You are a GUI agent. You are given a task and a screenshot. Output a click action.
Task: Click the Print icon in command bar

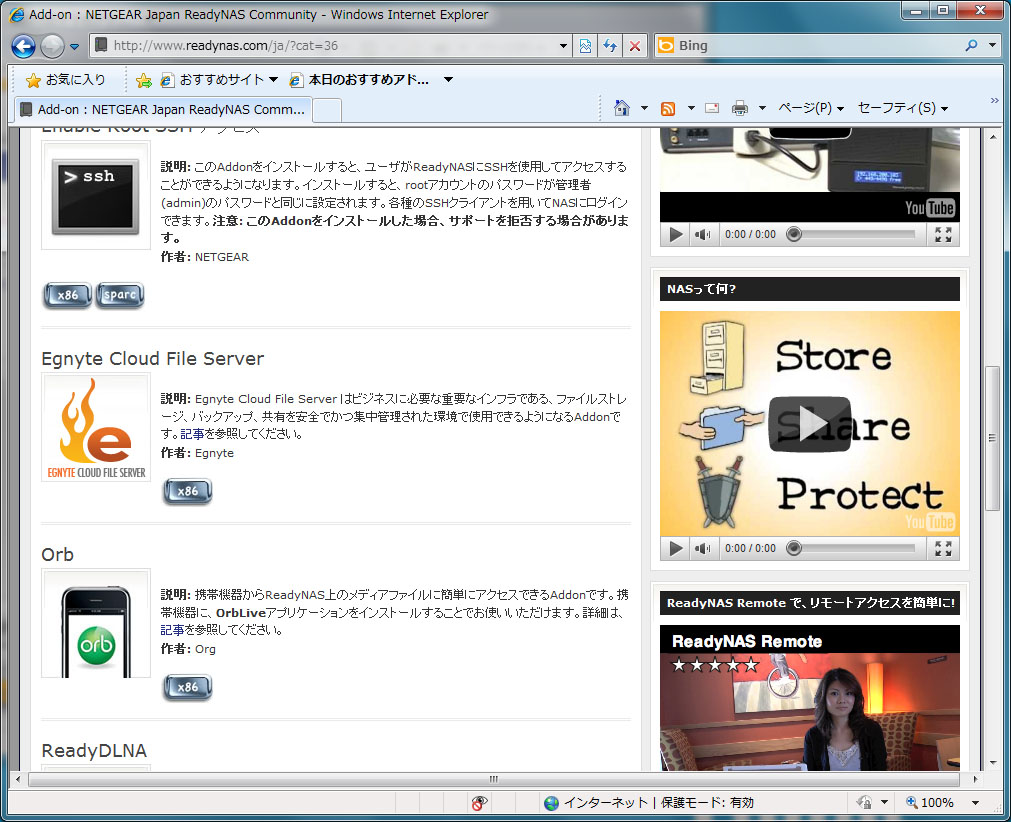coord(740,108)
